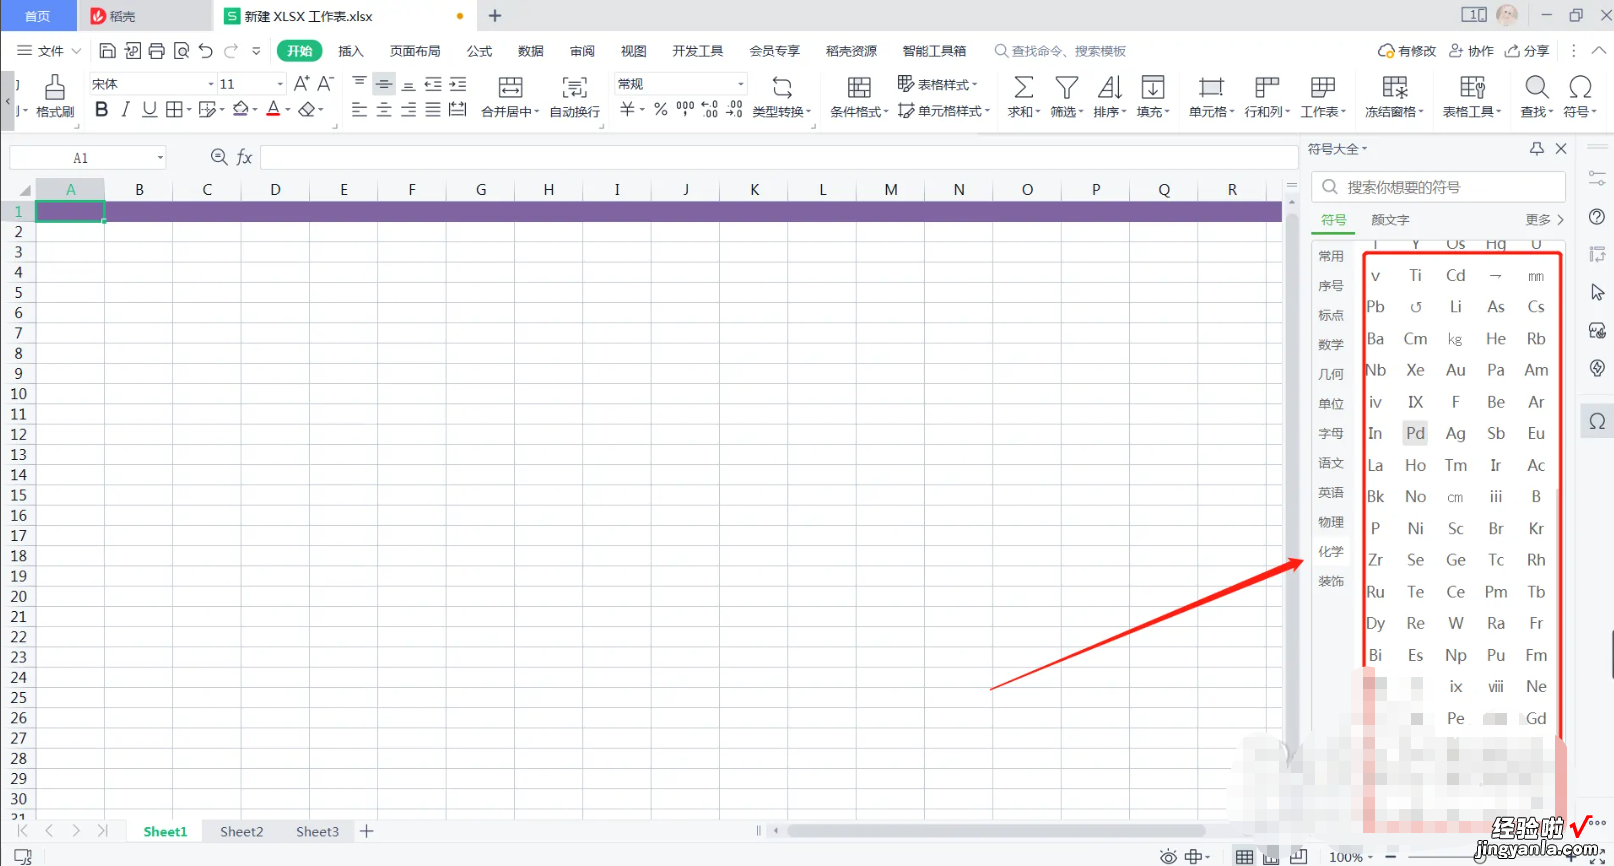Click the print preview icon
The height and width of the screenshot is (866, 1614).
pyautogui.click(x=181, y=50)
